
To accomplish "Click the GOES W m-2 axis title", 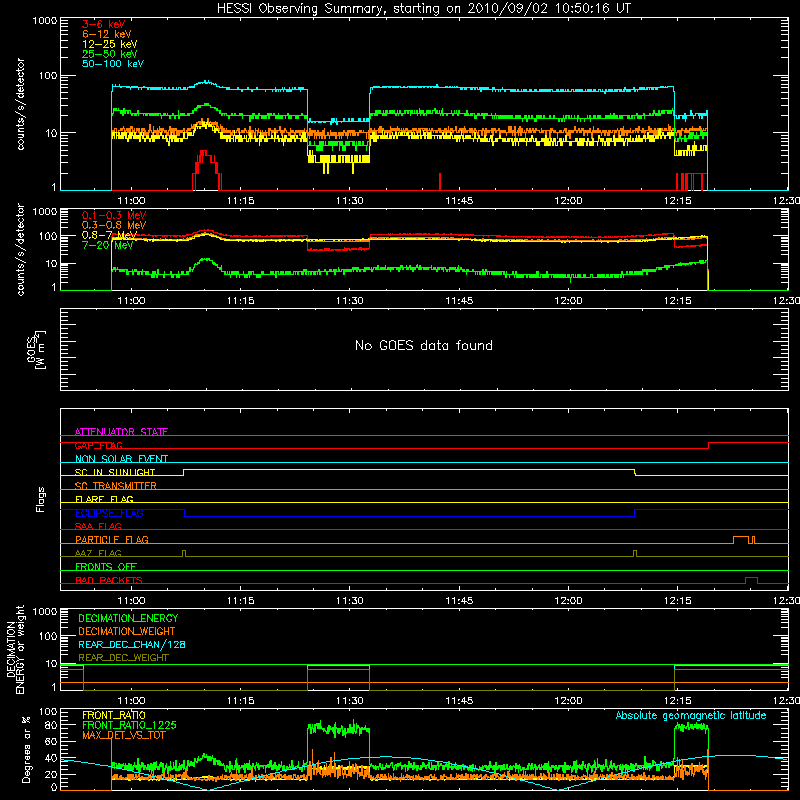I will coord(36,351).
